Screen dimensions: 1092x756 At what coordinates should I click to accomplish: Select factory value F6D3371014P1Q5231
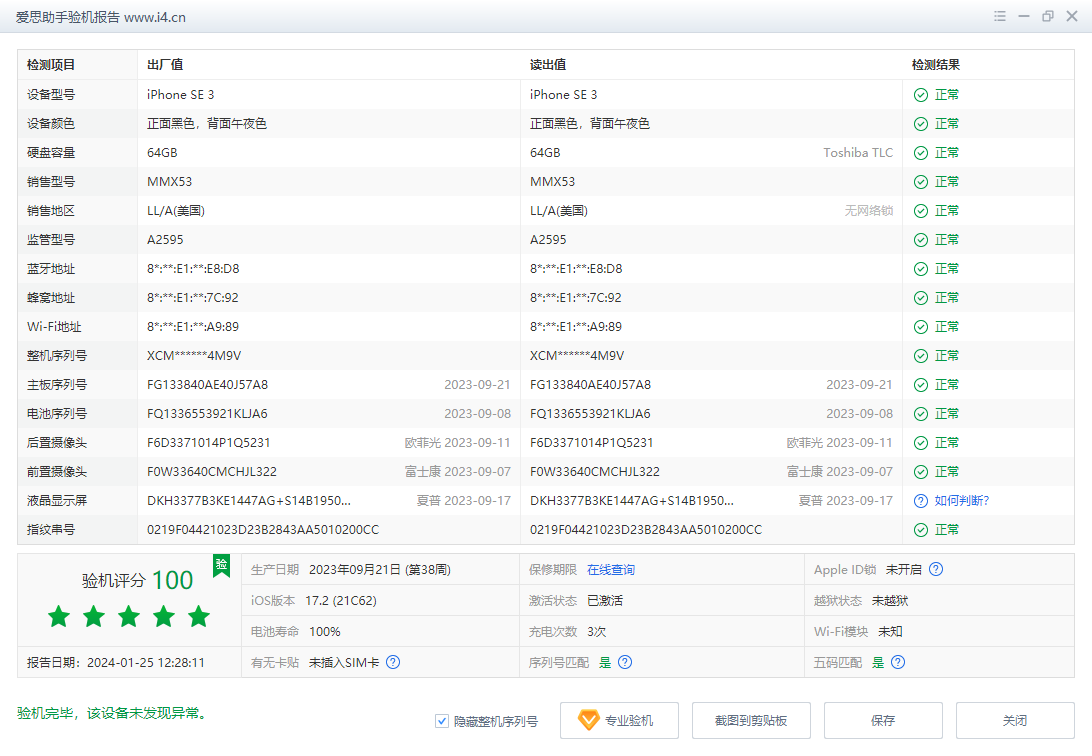208,443
